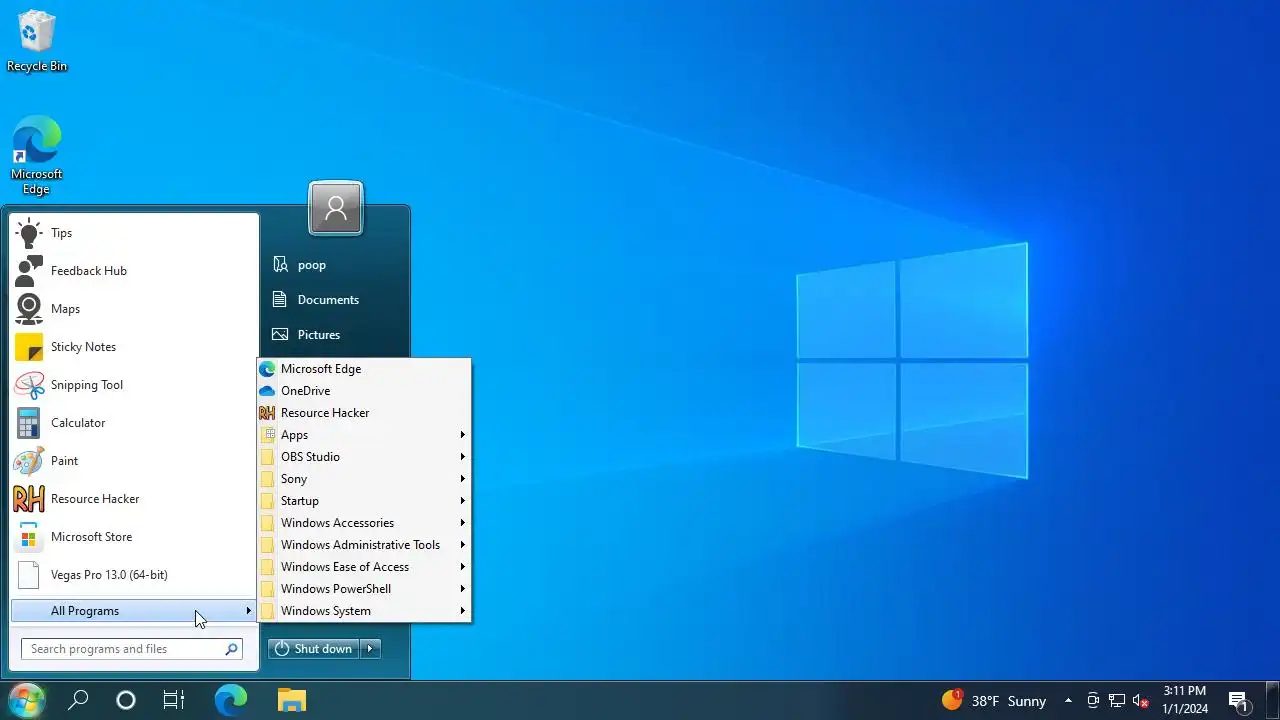
Task: Open Sticky Notes icon in start menu
Action: (x=29, y=347)
